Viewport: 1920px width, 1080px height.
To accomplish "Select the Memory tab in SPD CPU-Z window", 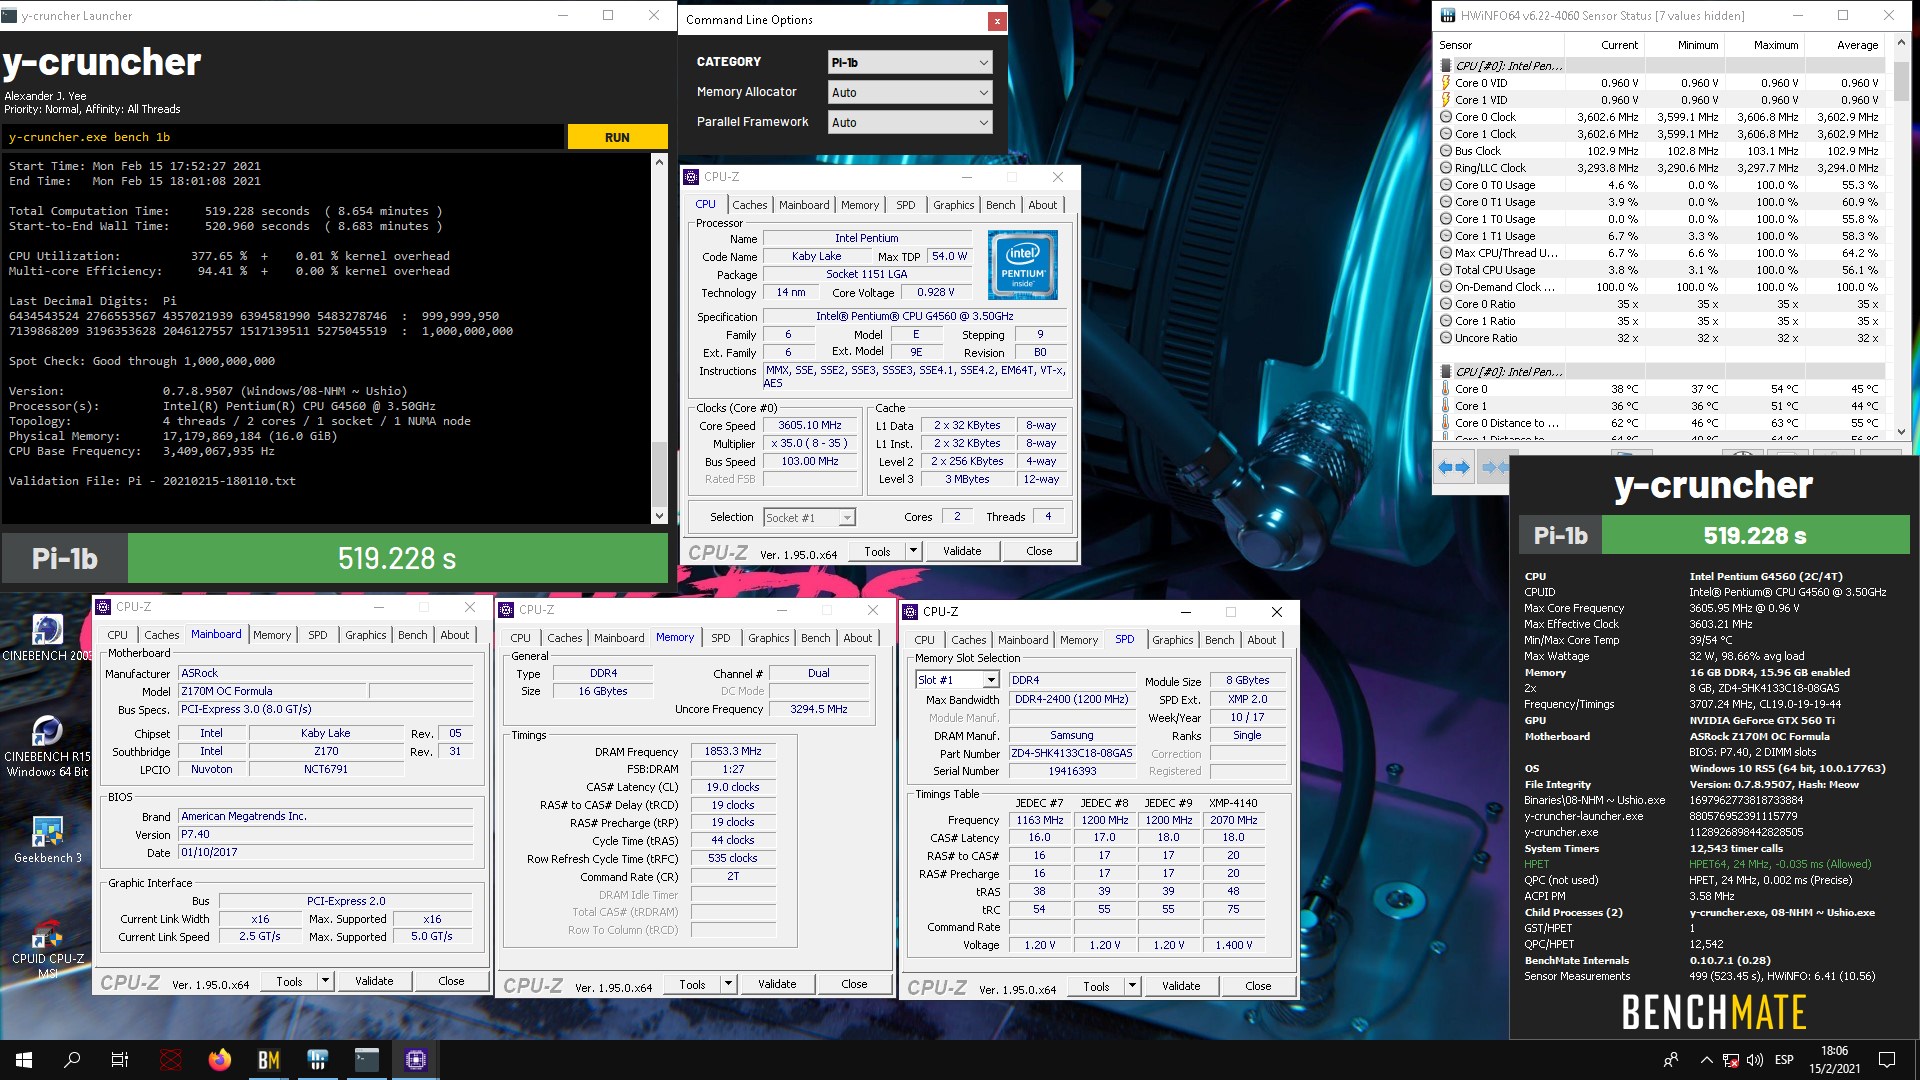I will tap(1079, 640).
